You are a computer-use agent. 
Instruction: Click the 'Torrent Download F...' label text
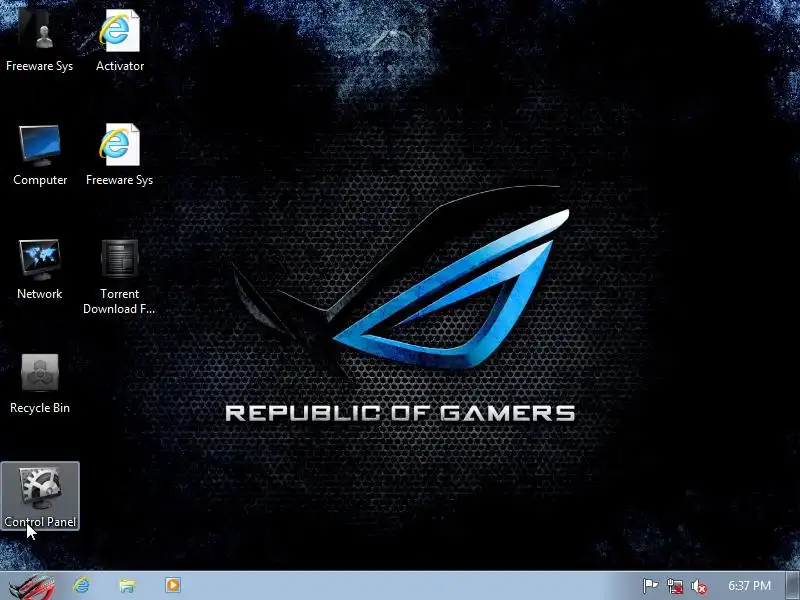pos(119,301)
